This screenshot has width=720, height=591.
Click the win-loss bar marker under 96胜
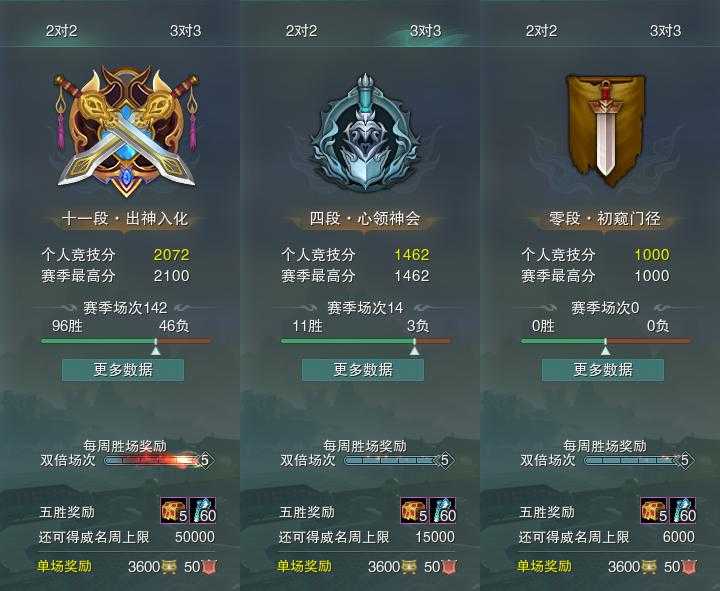click(156, 347)
